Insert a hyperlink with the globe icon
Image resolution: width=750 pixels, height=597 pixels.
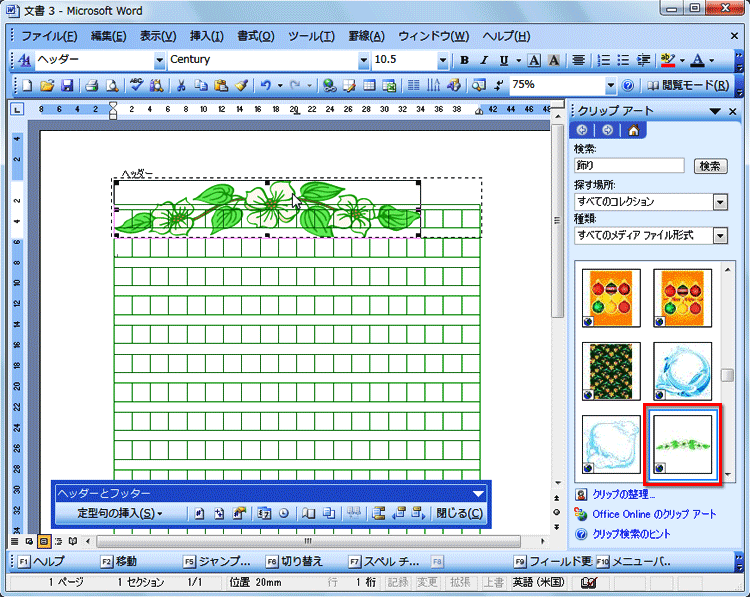click(329, 86)
